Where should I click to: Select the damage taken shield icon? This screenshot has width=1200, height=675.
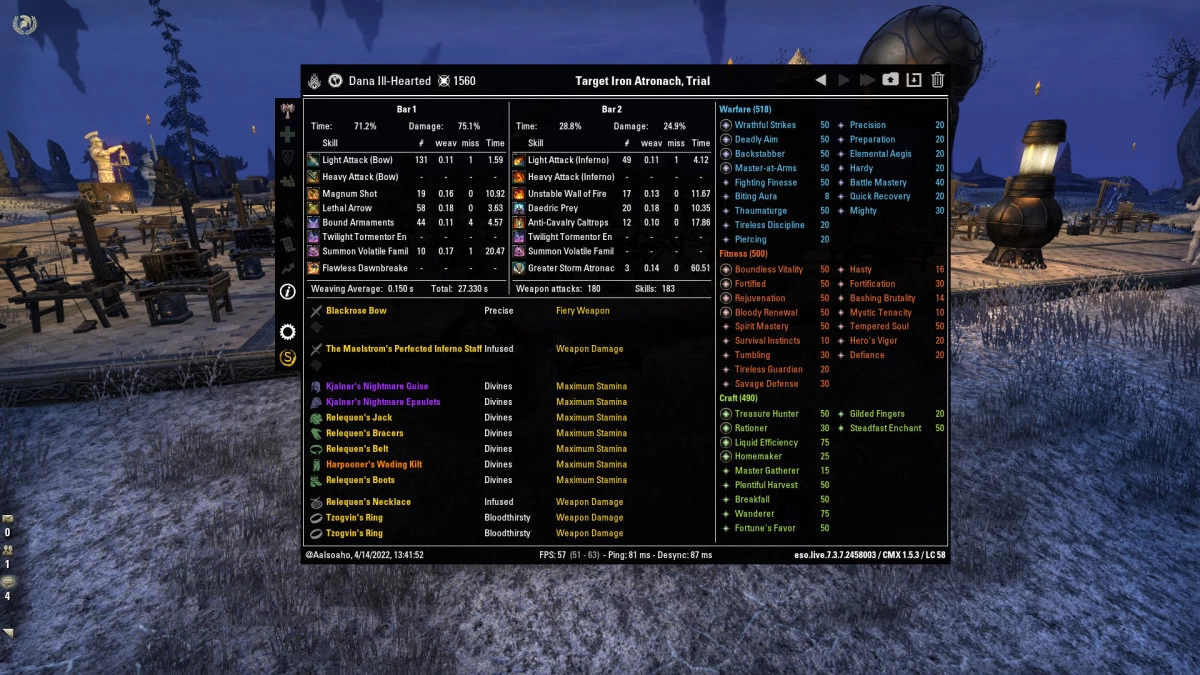click(x=288, y=157)
